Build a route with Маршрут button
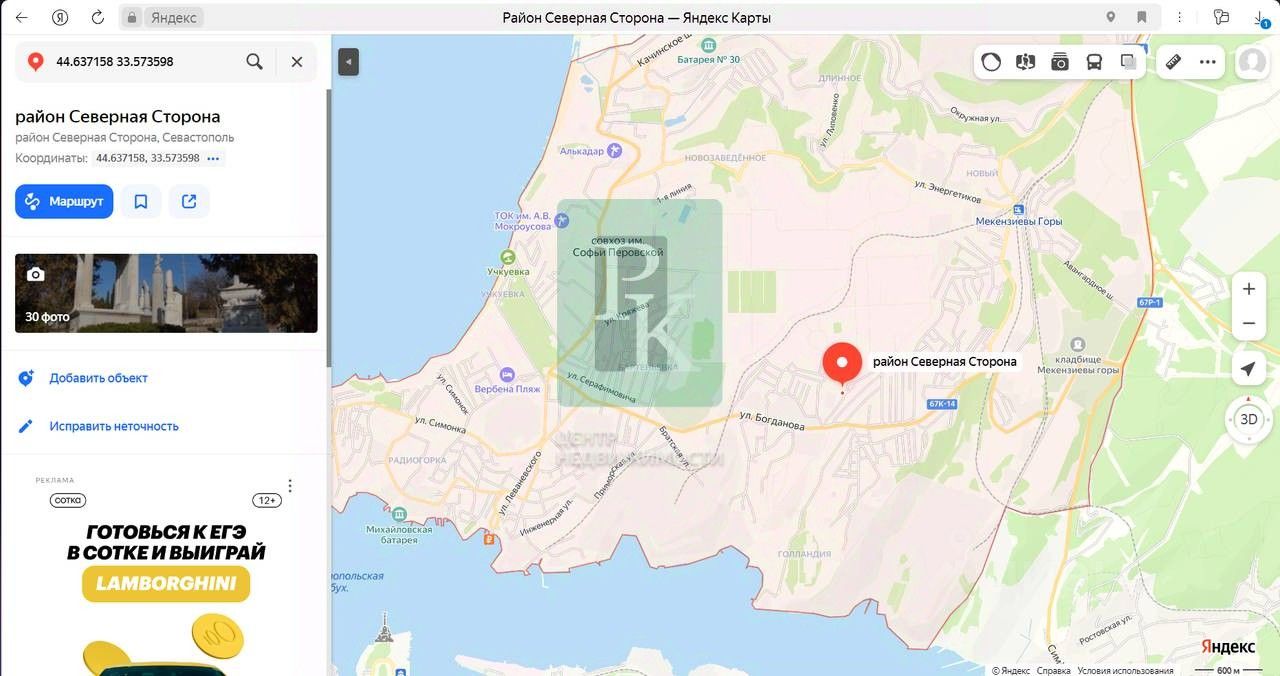Viewport: 1280px width, 676px height. tap(64, 201)
